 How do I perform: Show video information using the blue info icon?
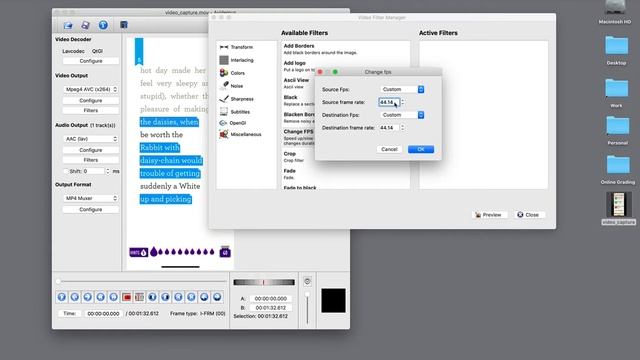click(103, 25)
